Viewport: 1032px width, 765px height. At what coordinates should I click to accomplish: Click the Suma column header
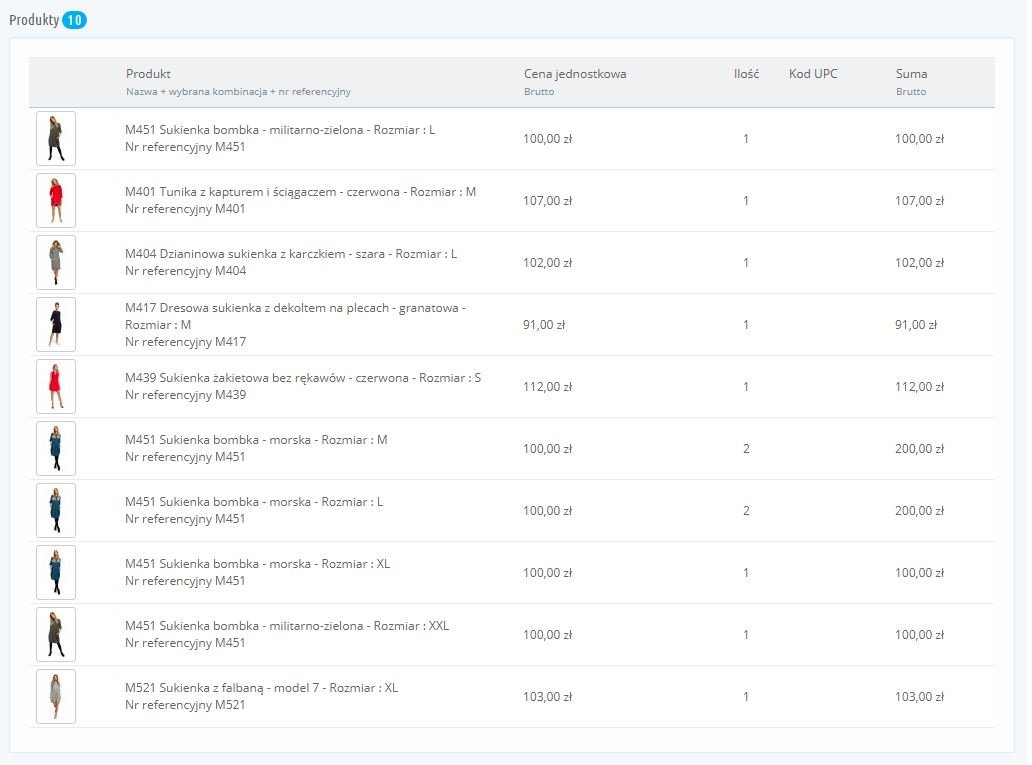[911, 74]
